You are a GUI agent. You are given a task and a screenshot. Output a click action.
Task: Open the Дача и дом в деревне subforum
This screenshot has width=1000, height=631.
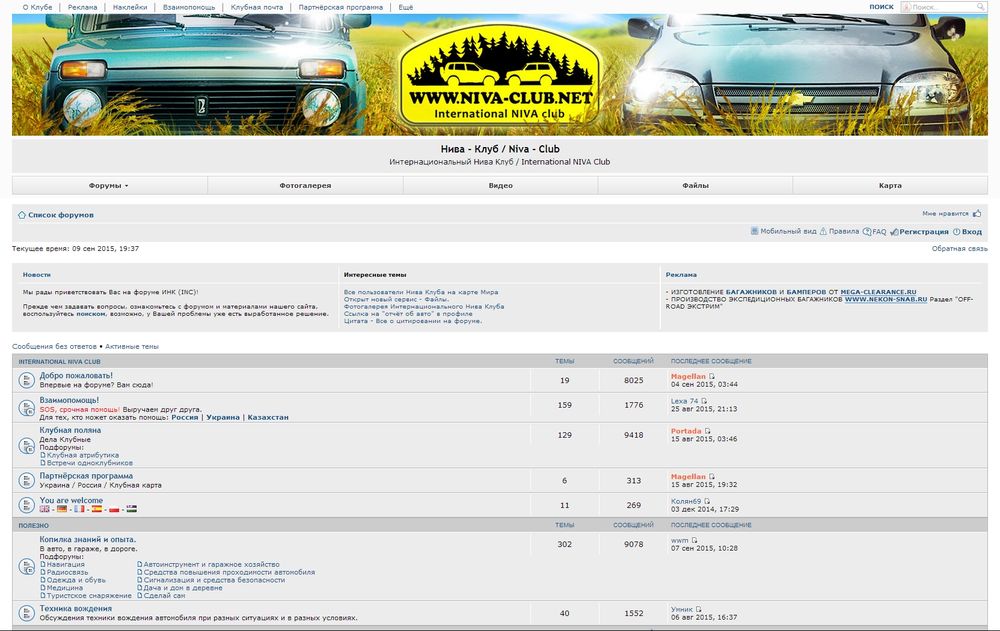183,588
